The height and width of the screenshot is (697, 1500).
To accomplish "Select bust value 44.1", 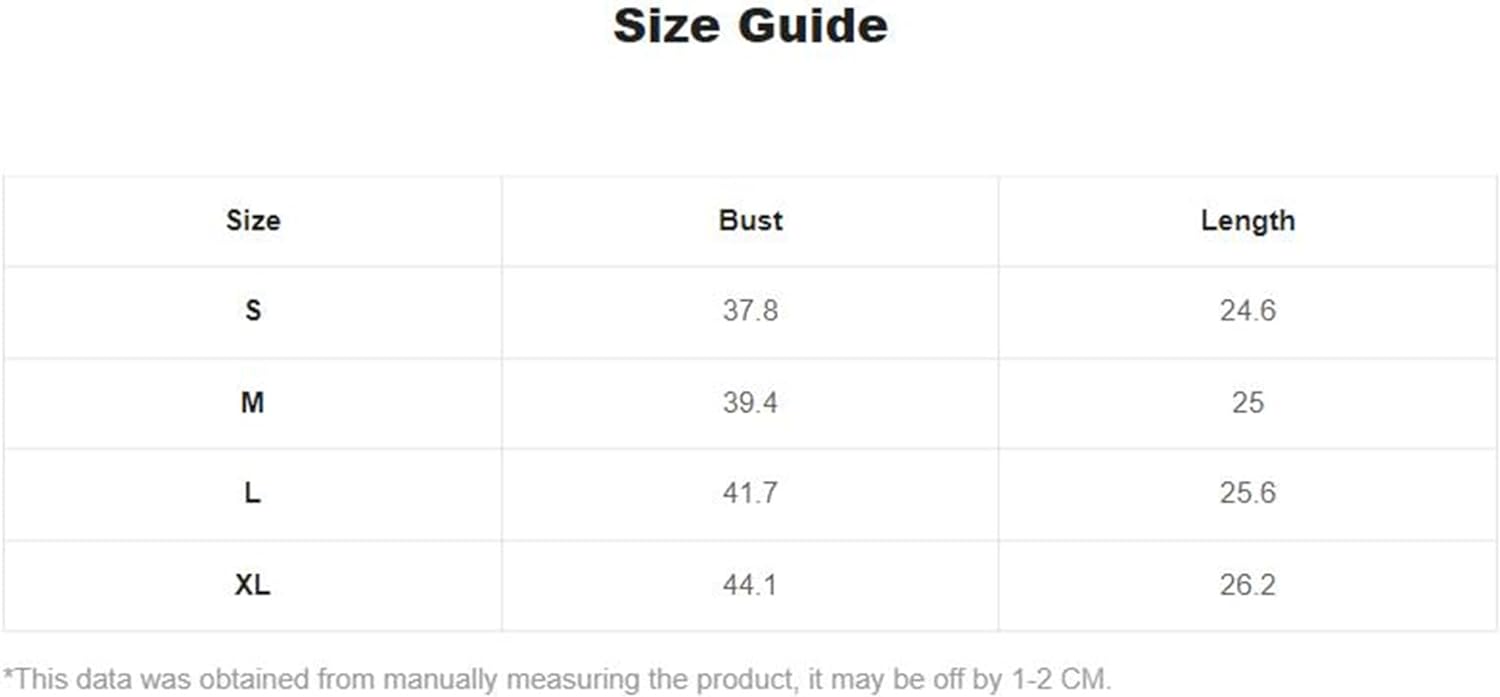I will click(750, 585).
